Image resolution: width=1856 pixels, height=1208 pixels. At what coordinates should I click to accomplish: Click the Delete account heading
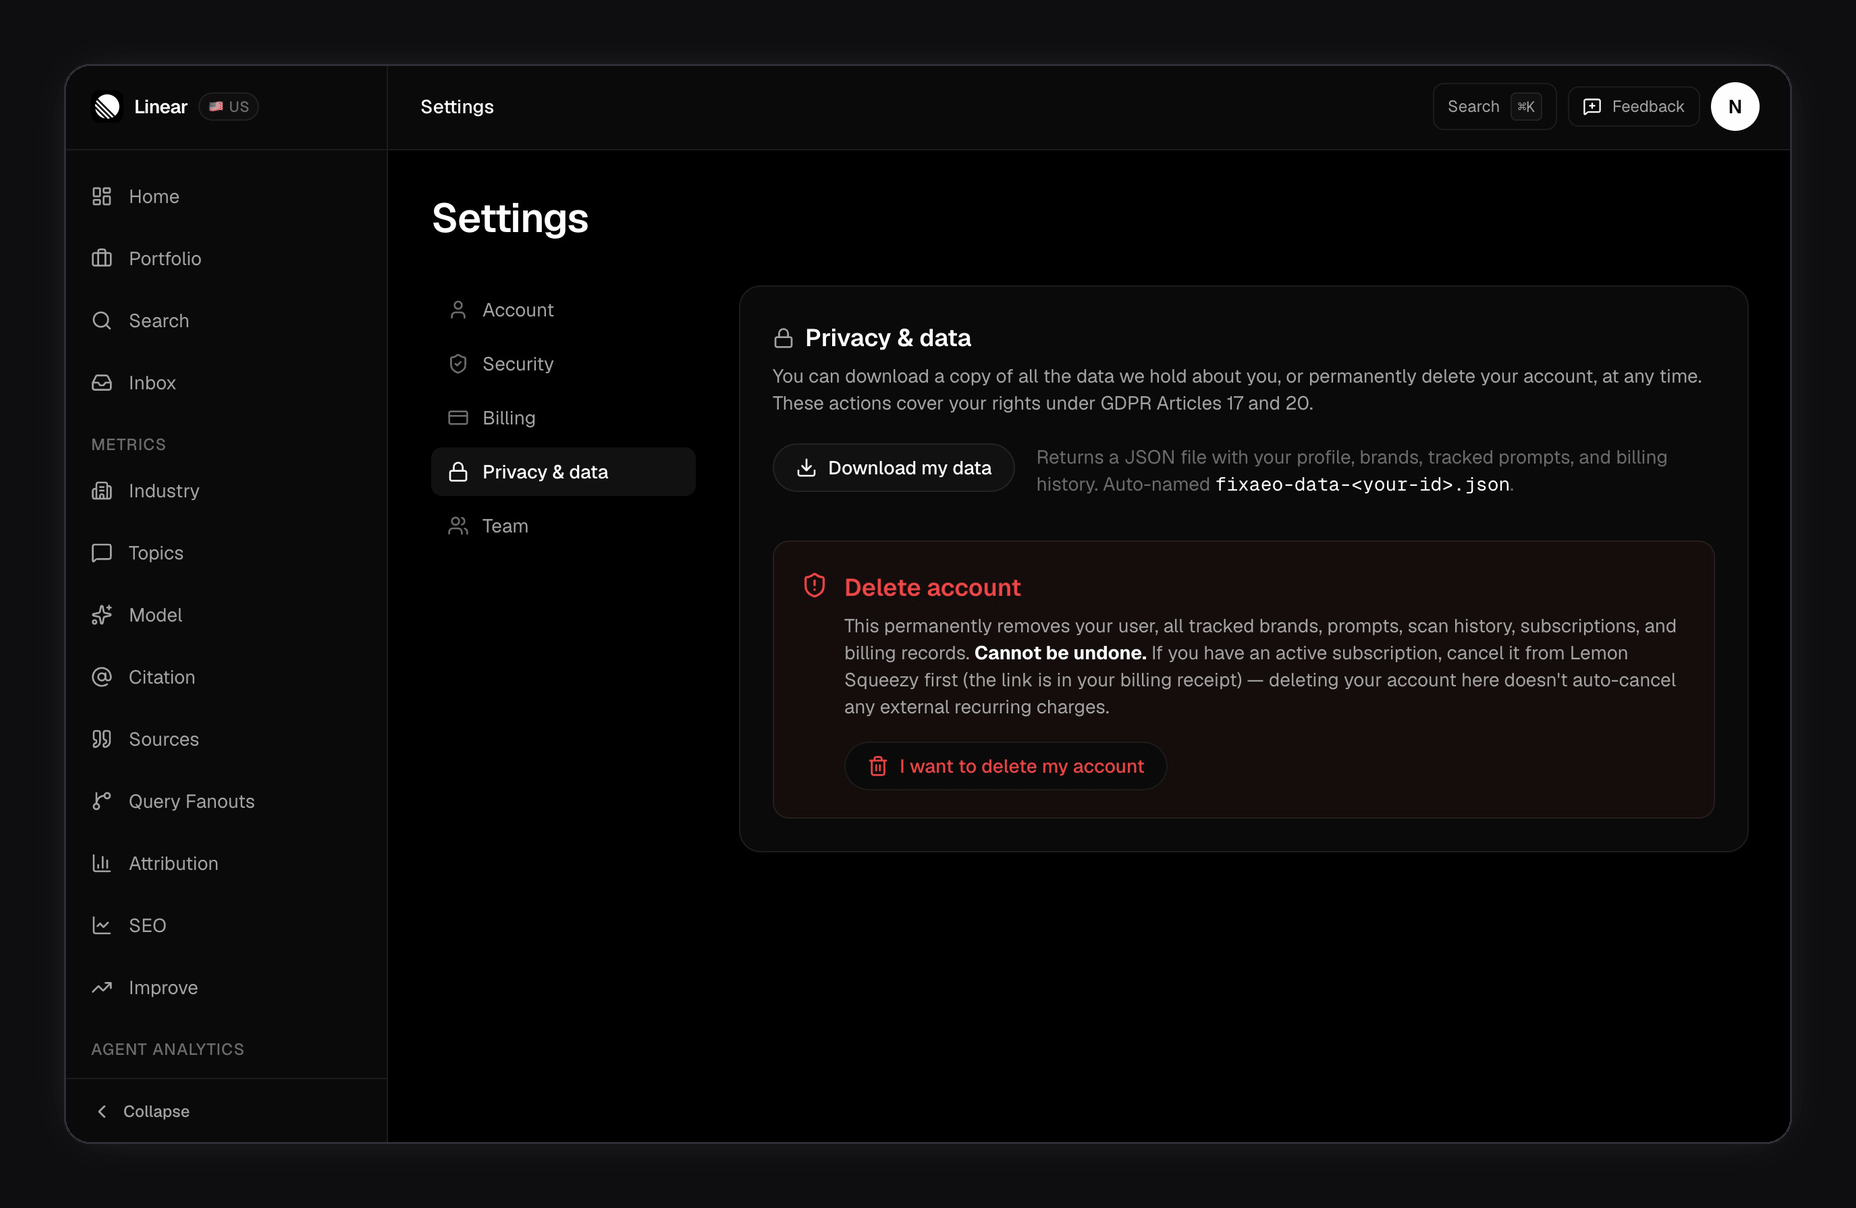coord(932,587)
